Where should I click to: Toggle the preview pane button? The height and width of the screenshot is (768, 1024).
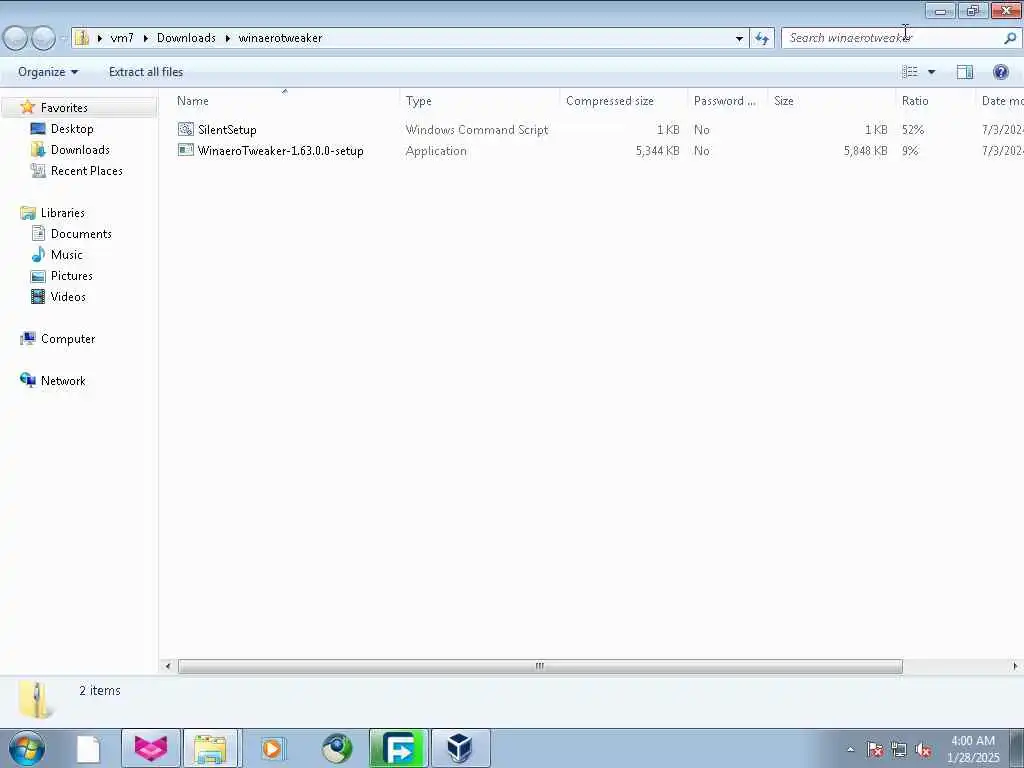965,72
